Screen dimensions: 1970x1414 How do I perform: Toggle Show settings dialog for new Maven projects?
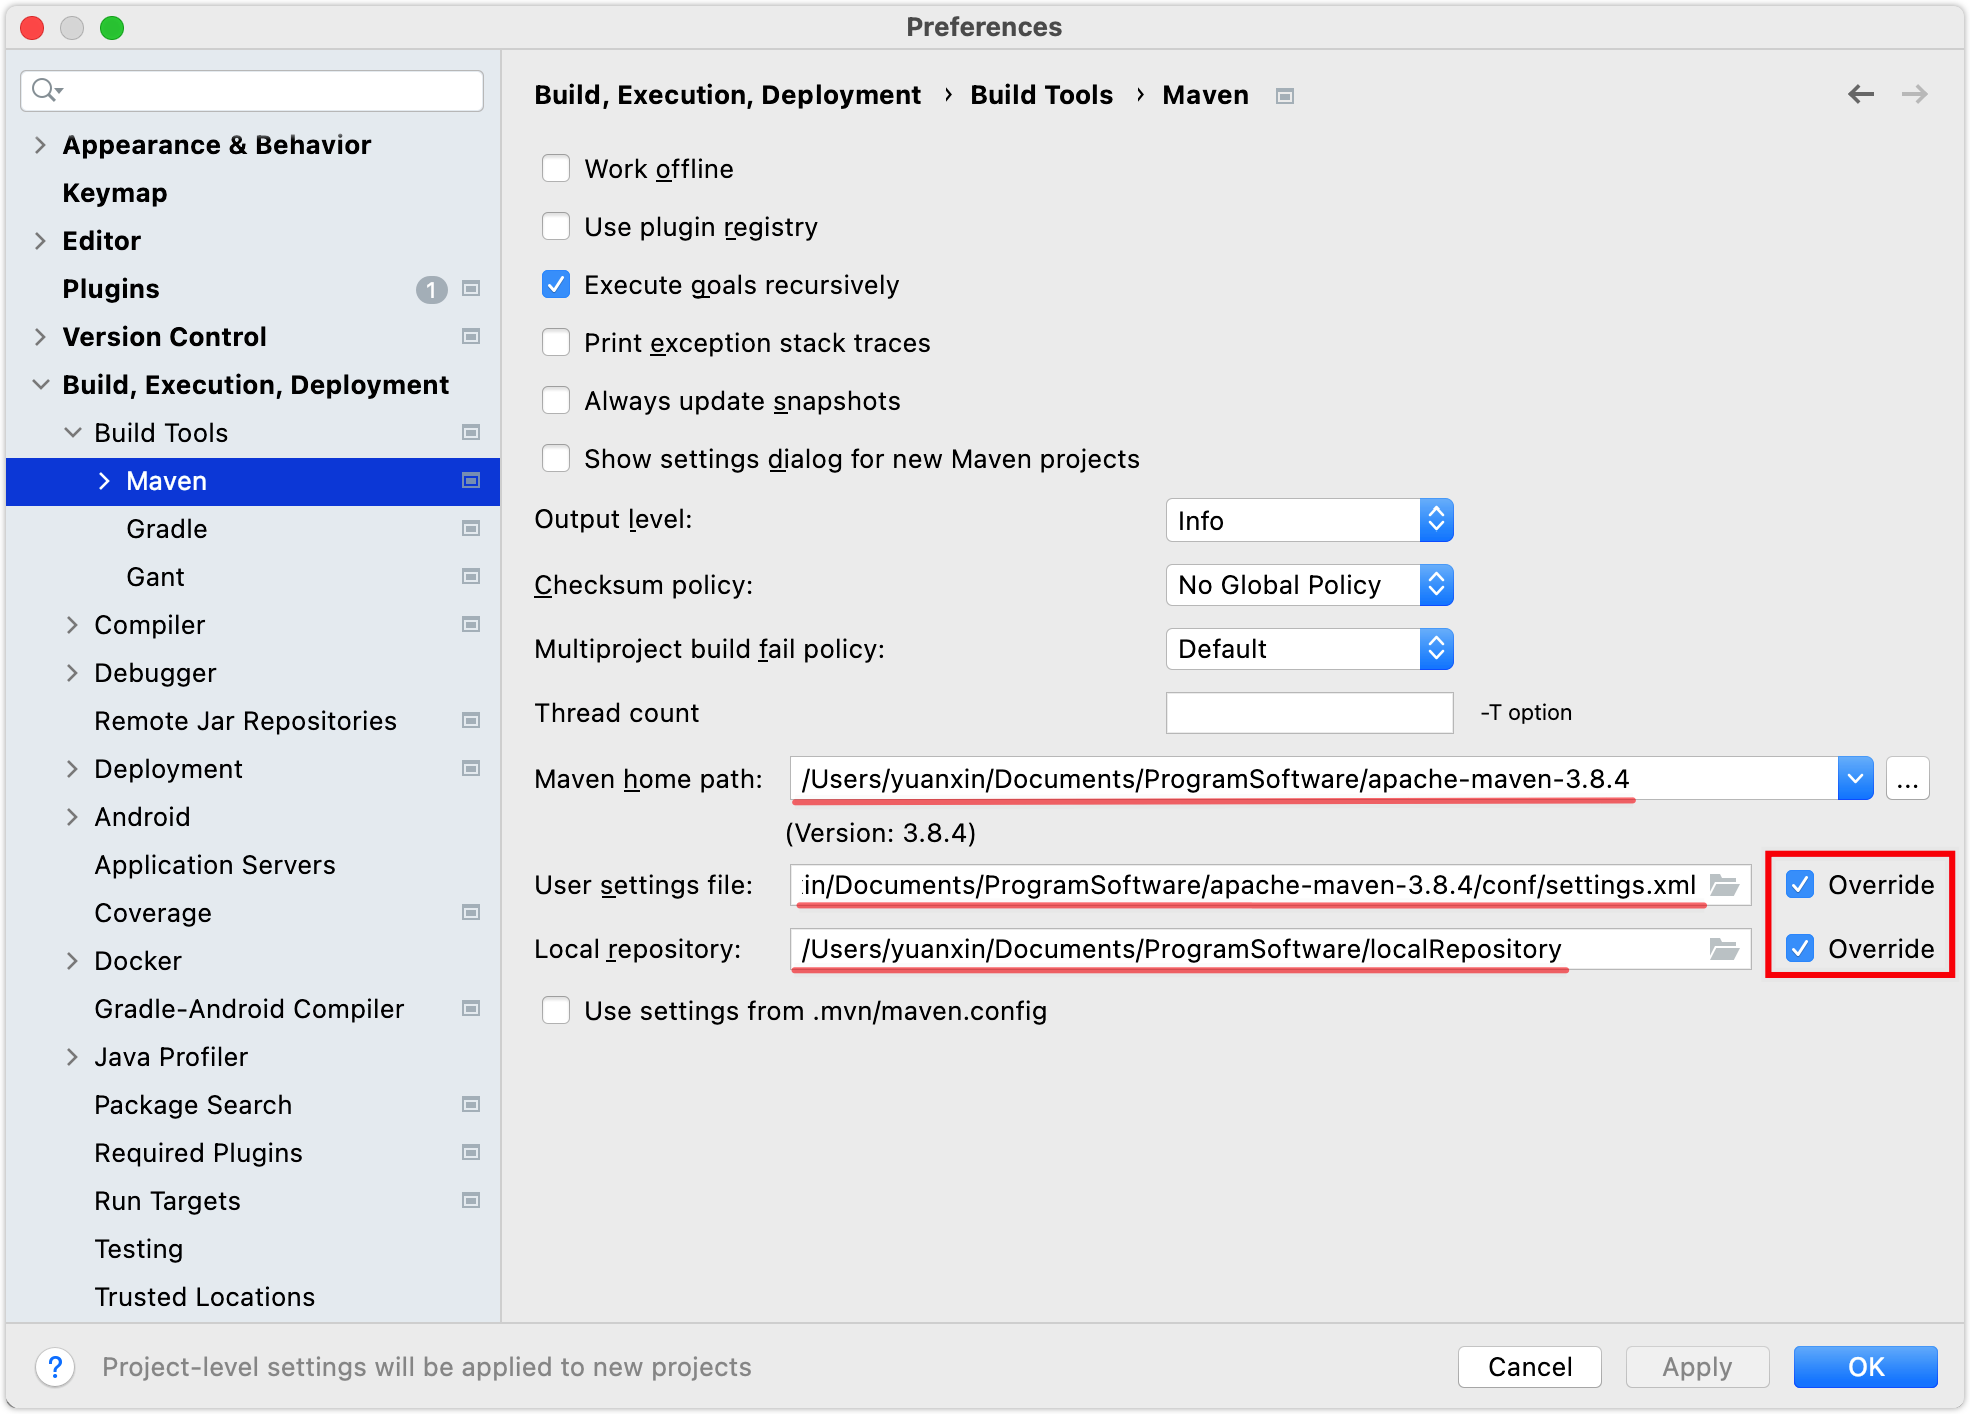pyautogui.click(x=556, y=458)
